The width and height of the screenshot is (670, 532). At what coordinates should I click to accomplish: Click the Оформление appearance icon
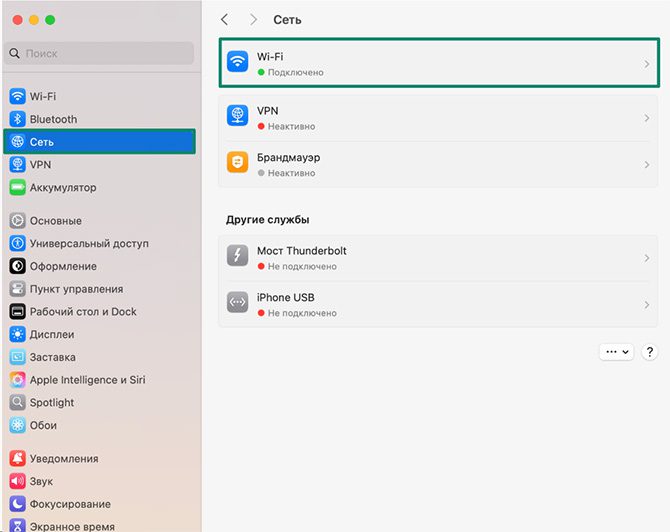tap(18, 266)
